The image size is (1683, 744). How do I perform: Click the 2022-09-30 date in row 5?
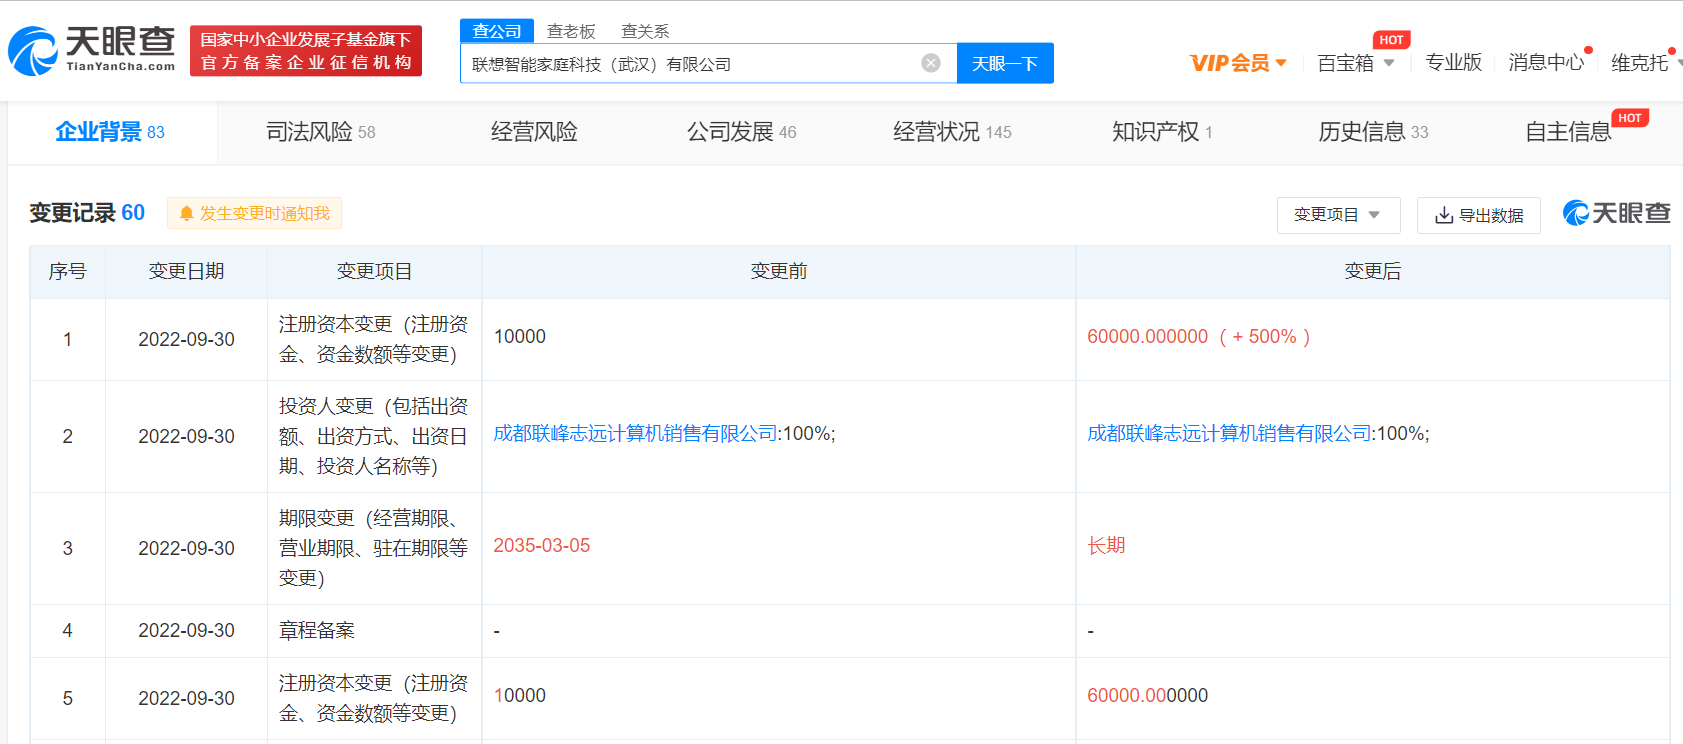[186, 699]
